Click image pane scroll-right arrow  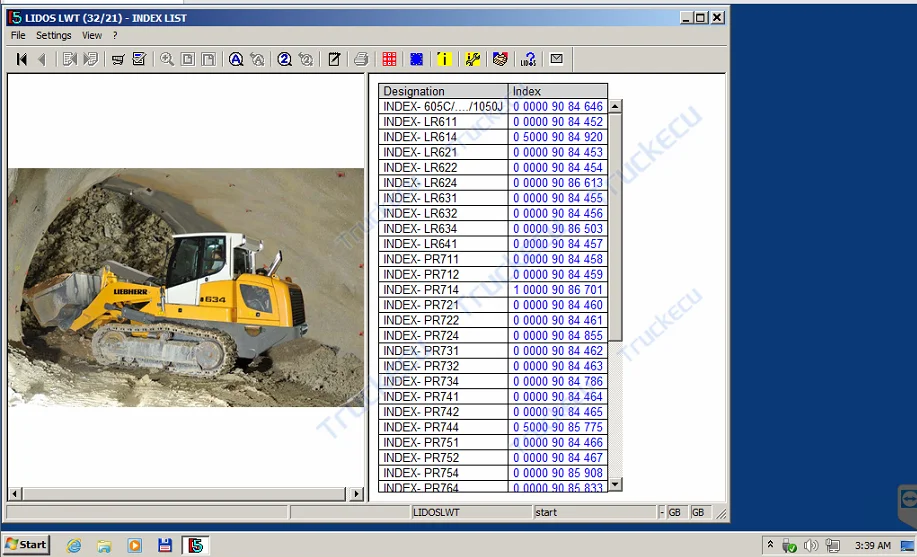tap(357, 494)
